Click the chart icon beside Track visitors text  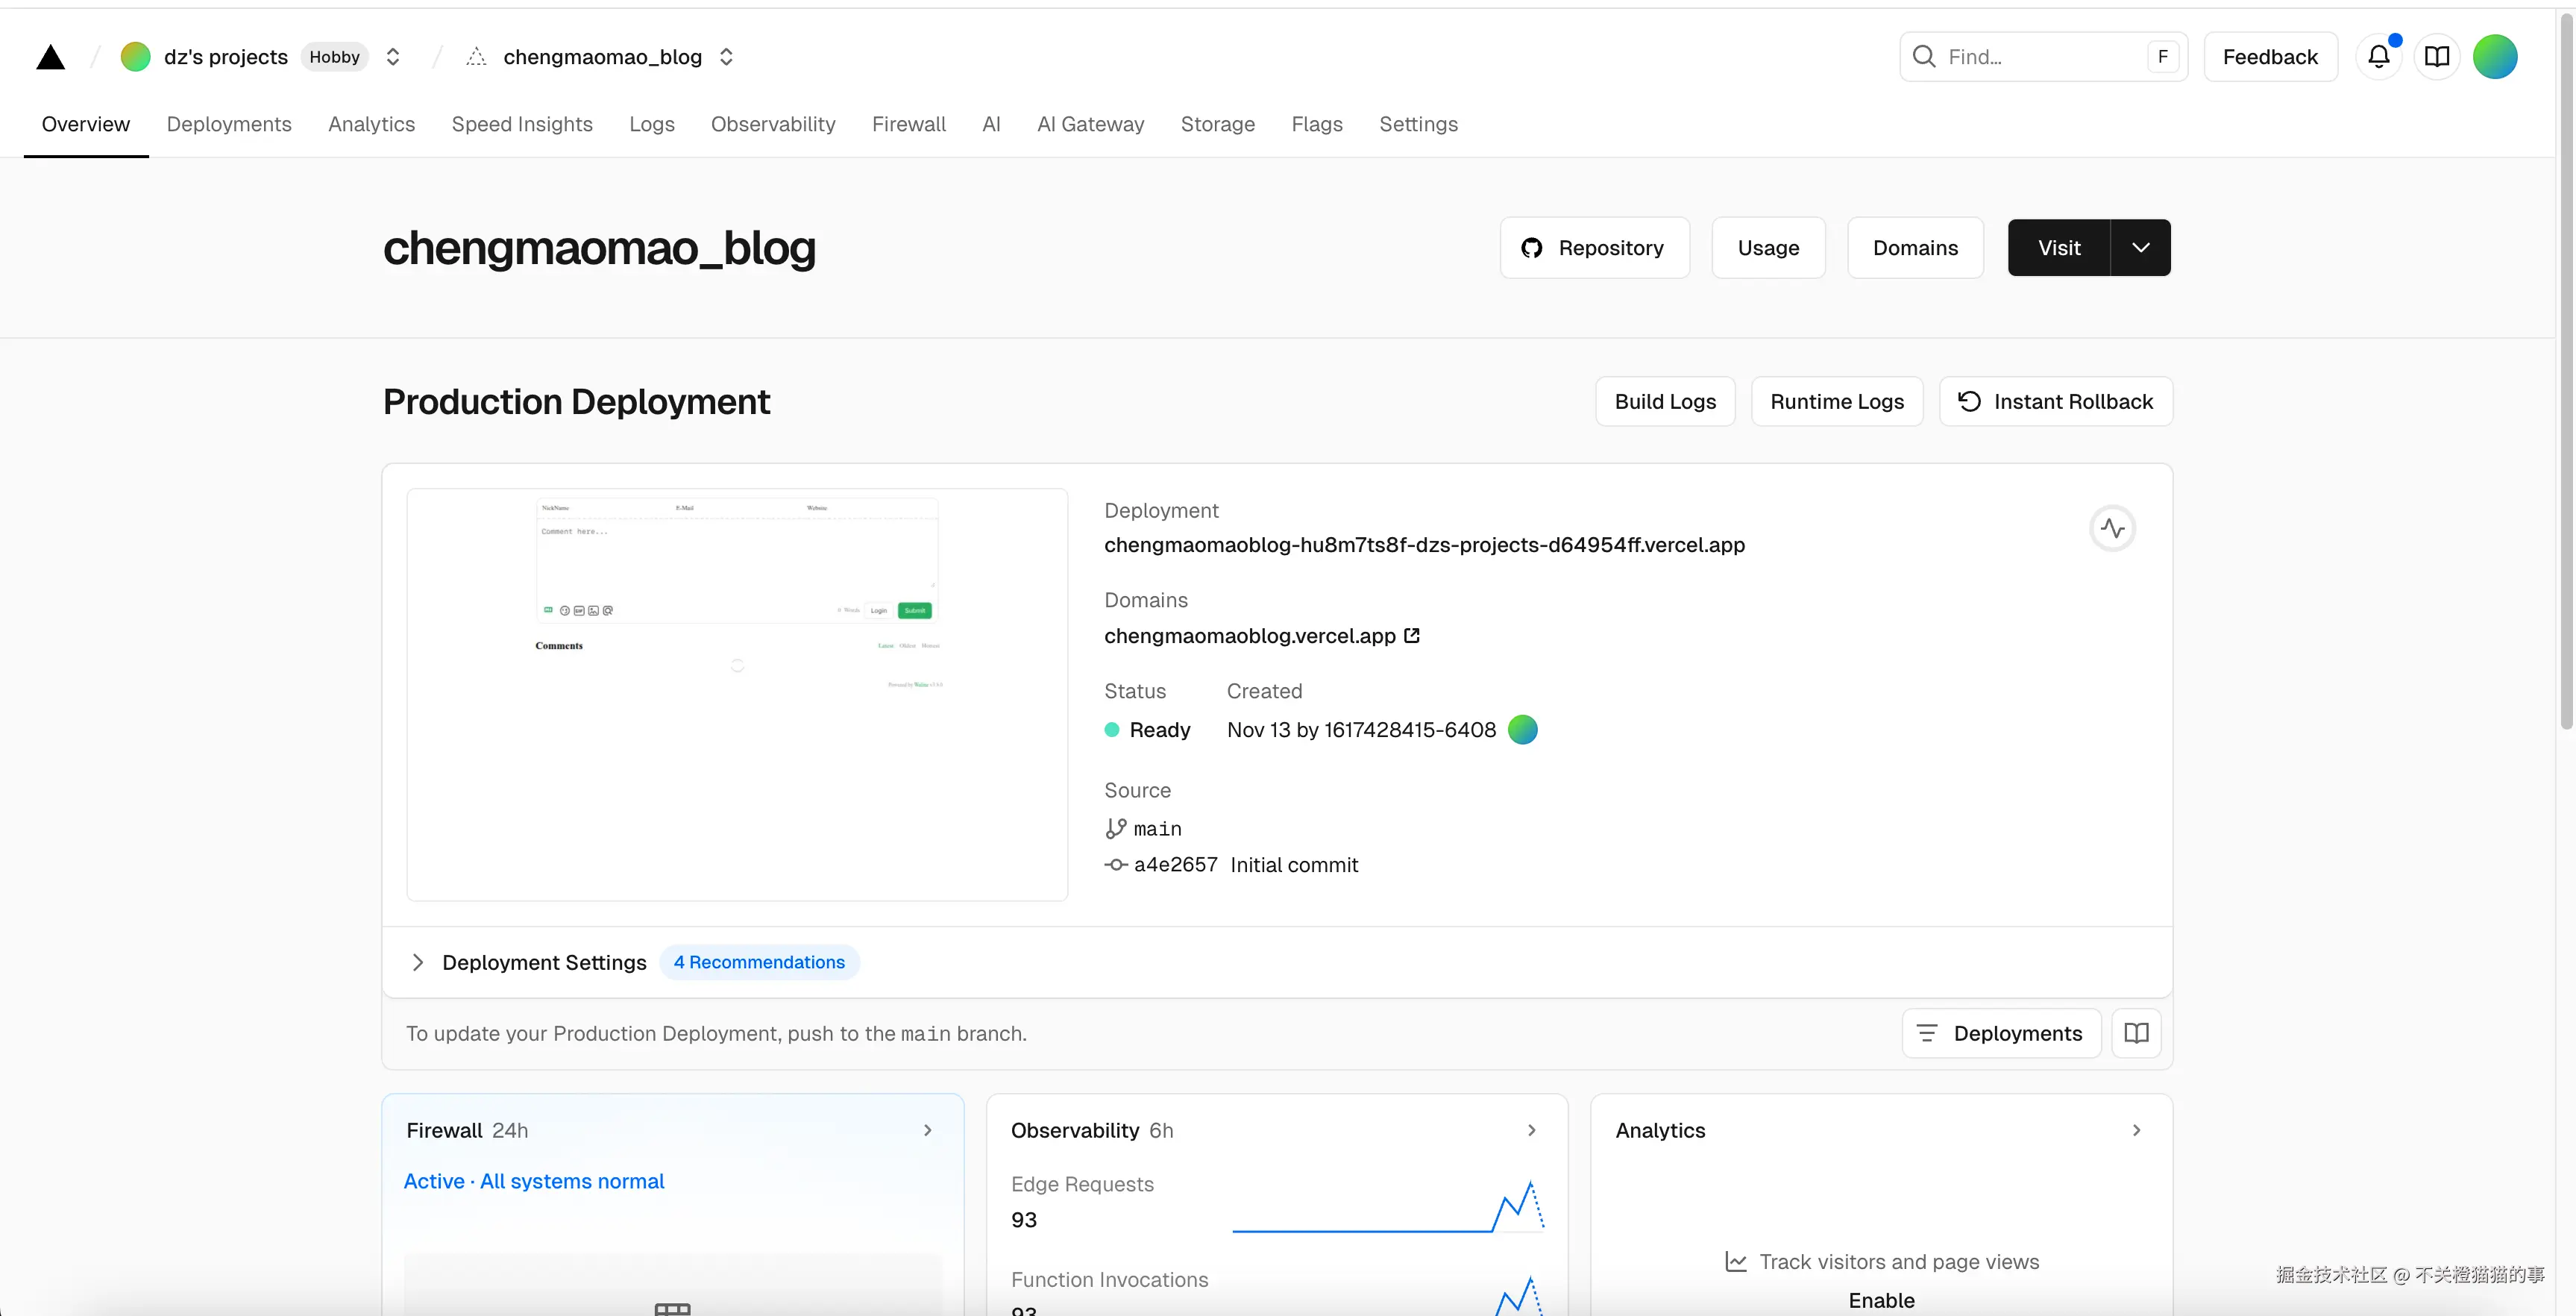(x=1736, y=1262)
